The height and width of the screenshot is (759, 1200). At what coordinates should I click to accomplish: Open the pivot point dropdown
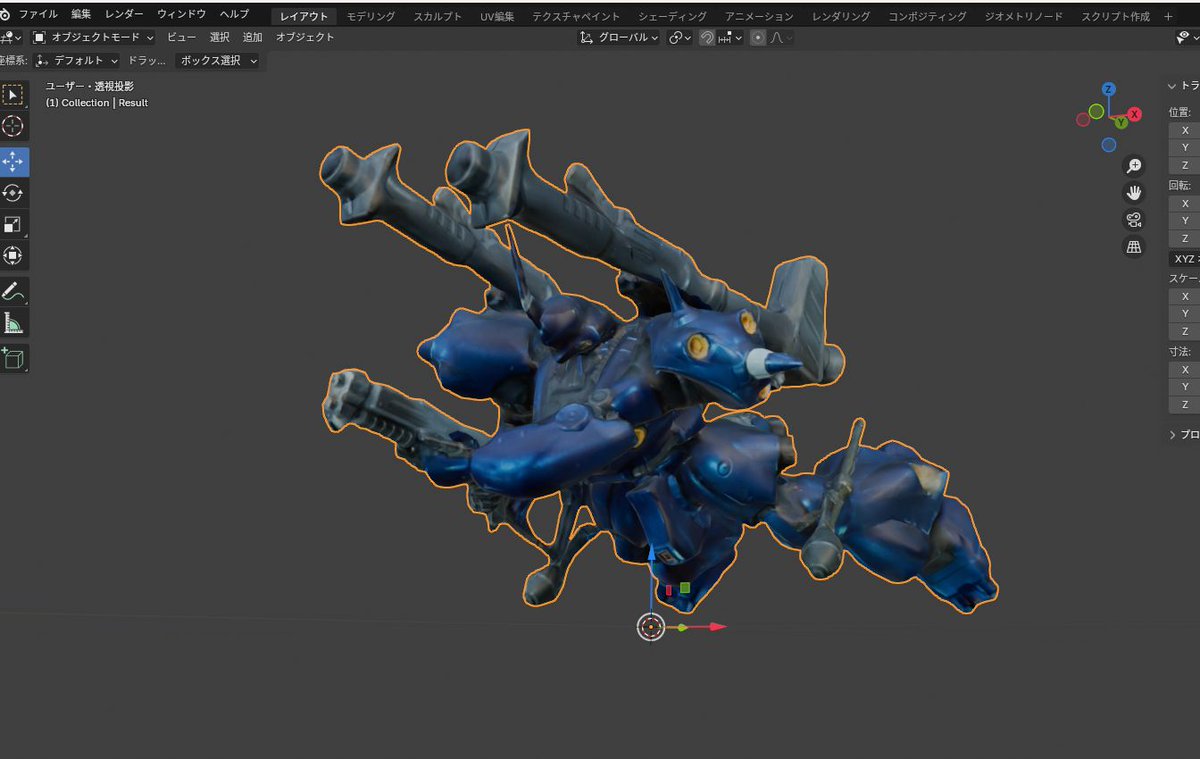(680, 37)
